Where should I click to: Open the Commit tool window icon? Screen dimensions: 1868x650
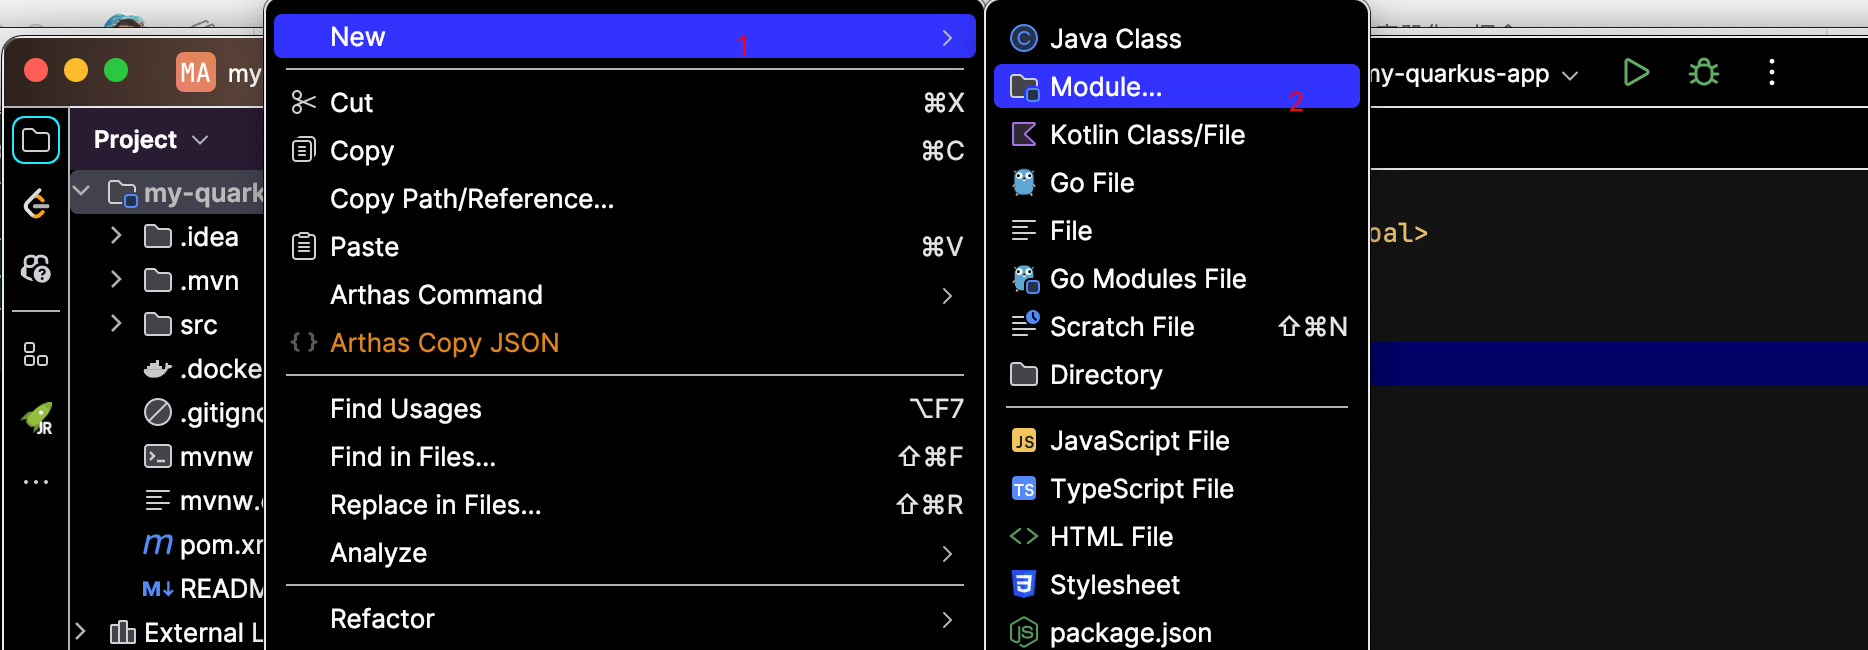point(36,204)
